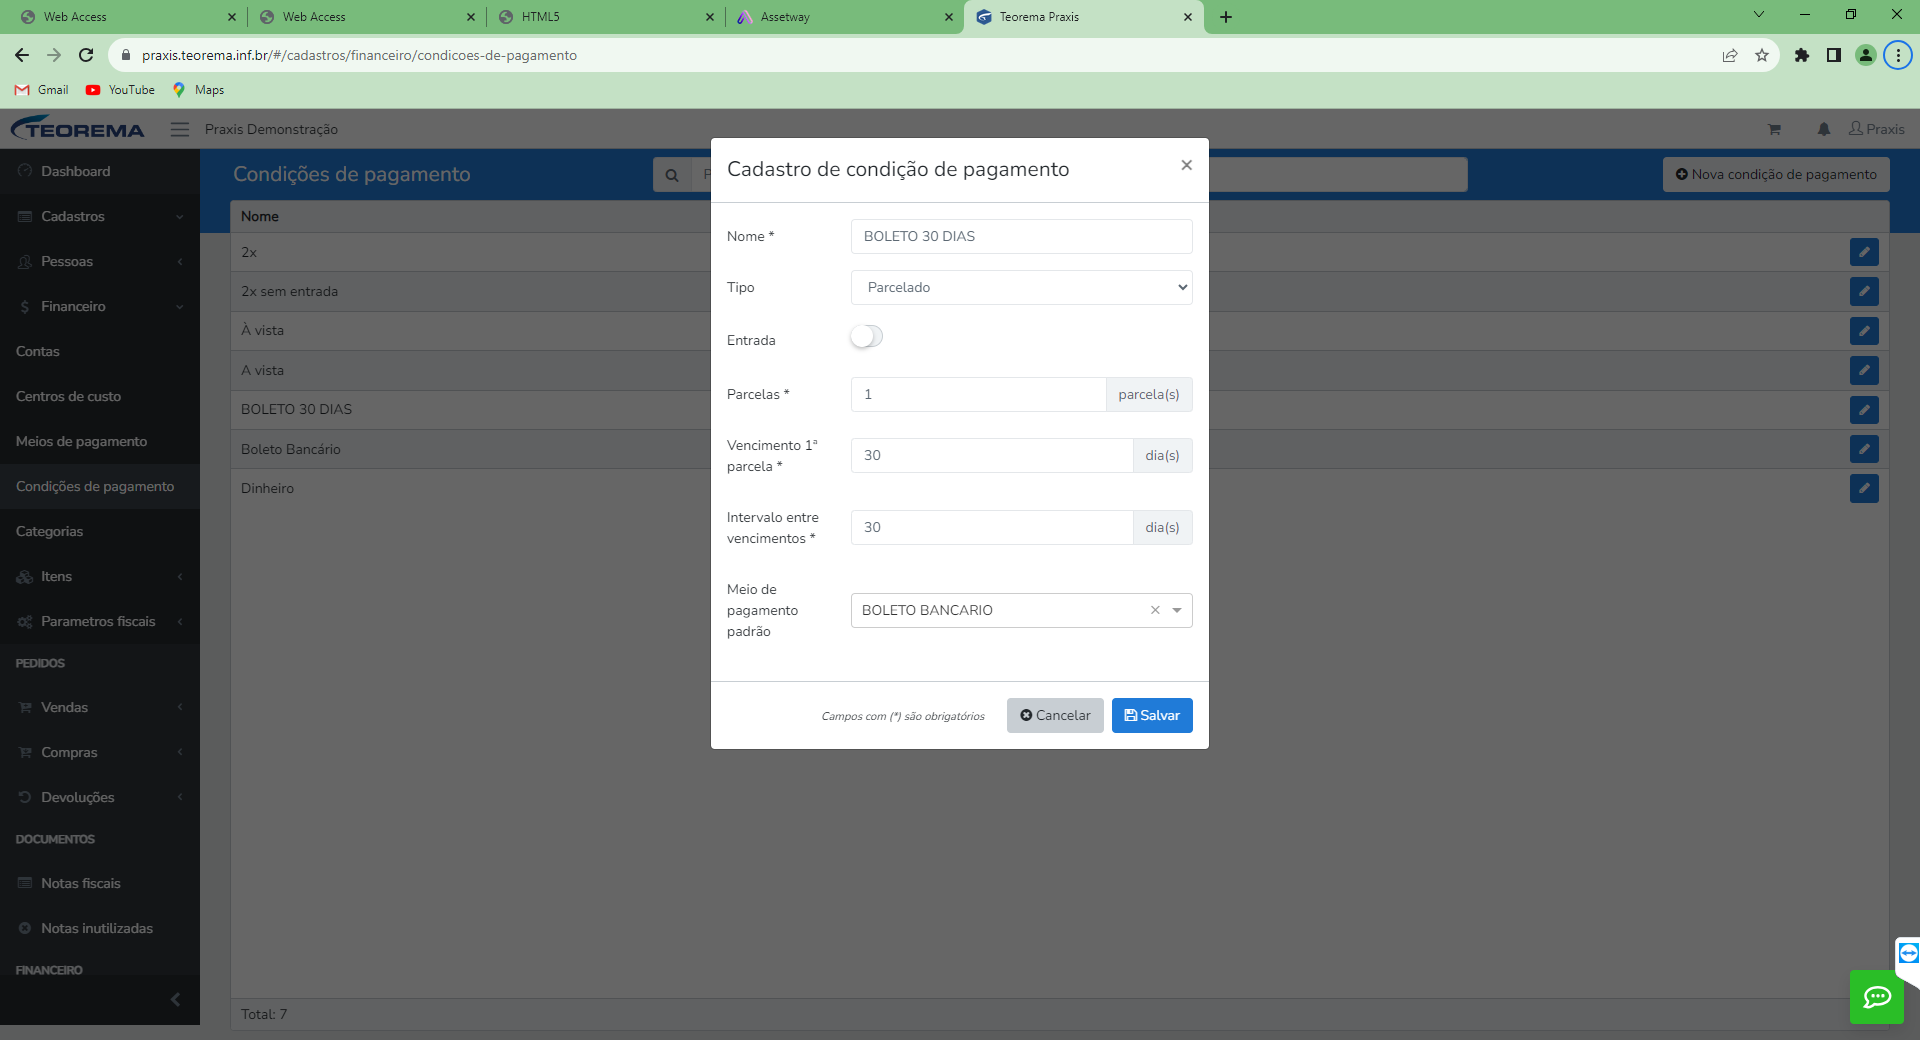Screen dimensions: 1920x1040
Task: Select the Boleto Bancário row name
Action: pyautogui.click(x=290, y=449)
